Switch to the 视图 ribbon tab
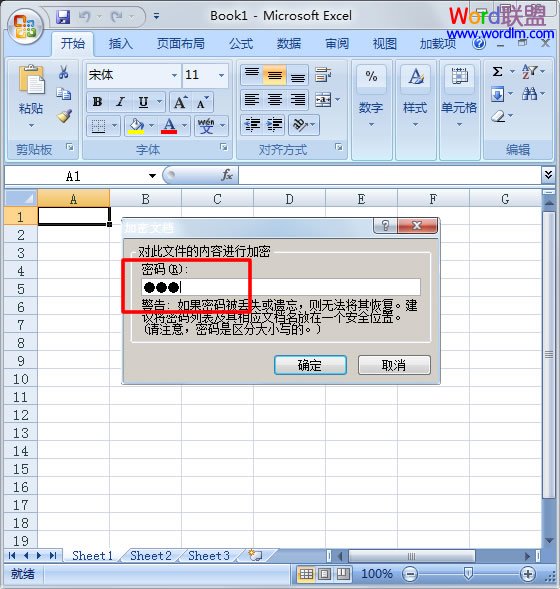560x589 pixels. click(385, 44)
